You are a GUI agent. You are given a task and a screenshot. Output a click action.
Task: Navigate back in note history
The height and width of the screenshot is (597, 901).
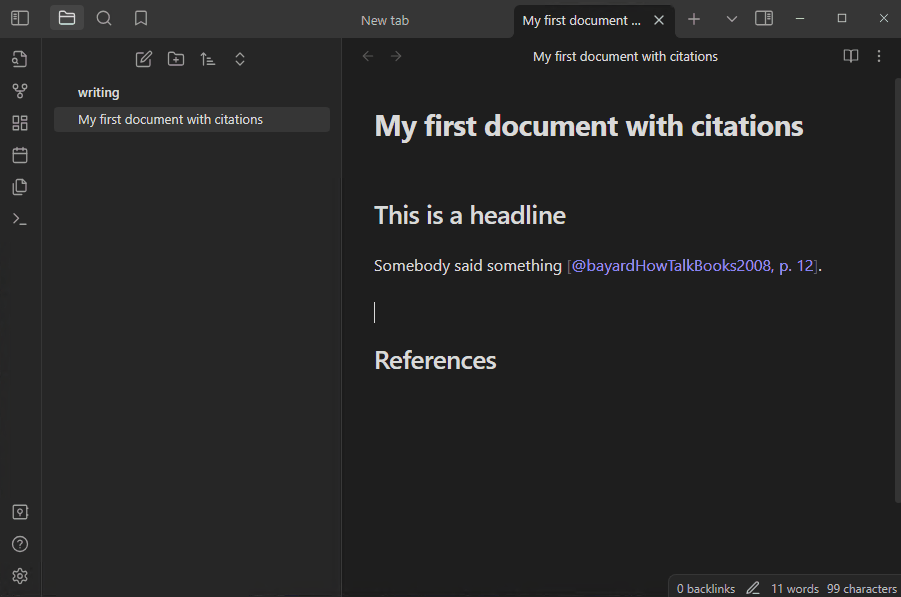368,56
